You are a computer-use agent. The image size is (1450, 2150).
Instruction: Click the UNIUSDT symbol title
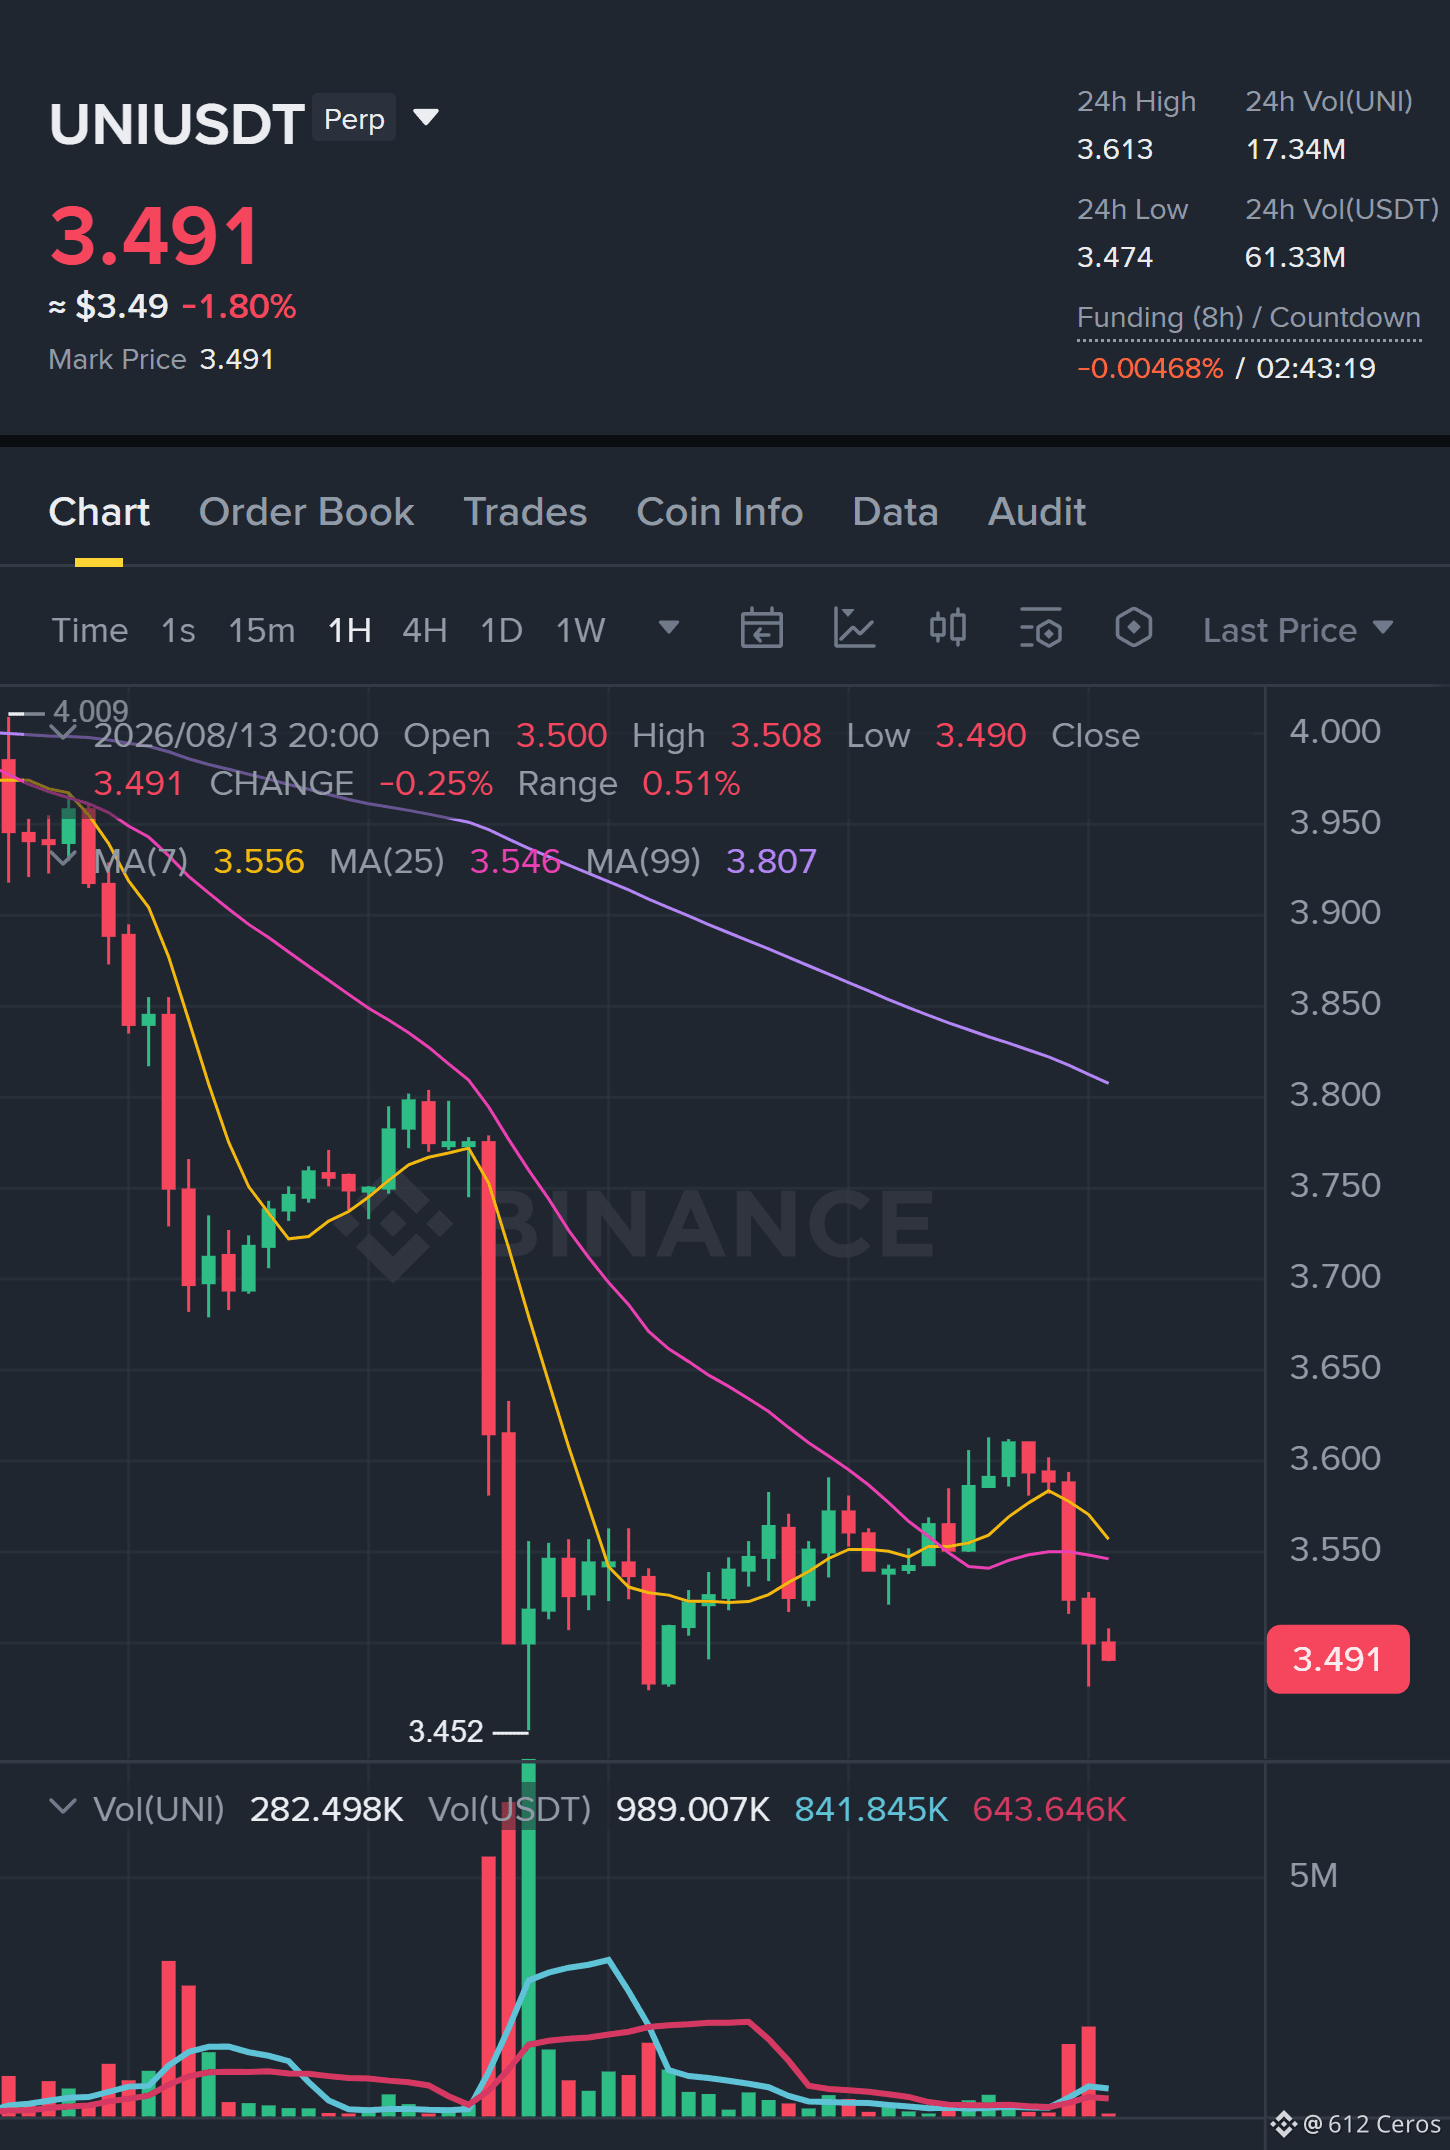click(x=177, y=124)
